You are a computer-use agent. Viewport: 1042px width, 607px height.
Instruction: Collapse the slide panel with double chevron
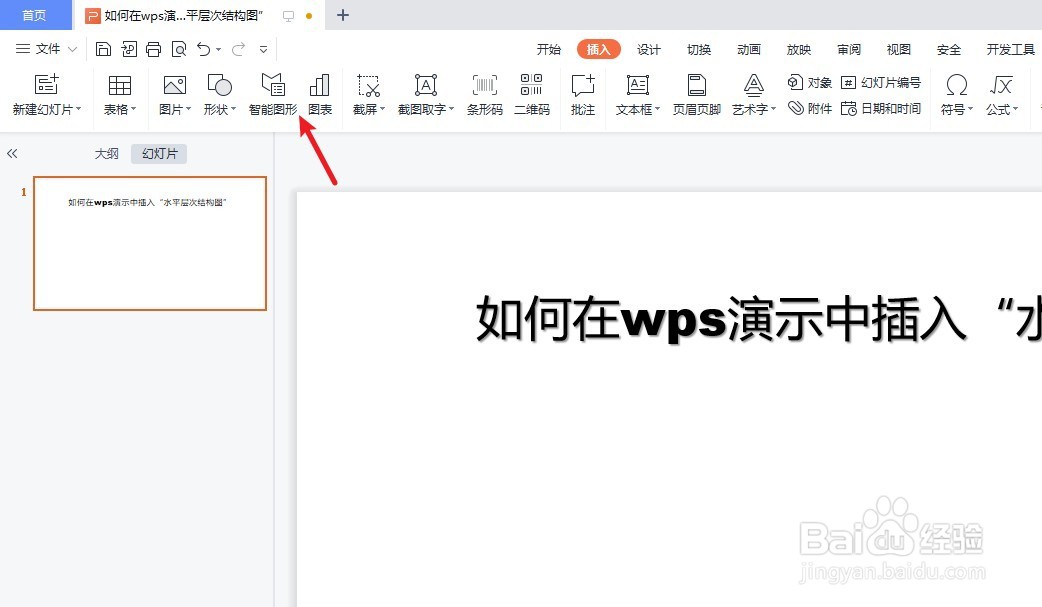point(12,154)
